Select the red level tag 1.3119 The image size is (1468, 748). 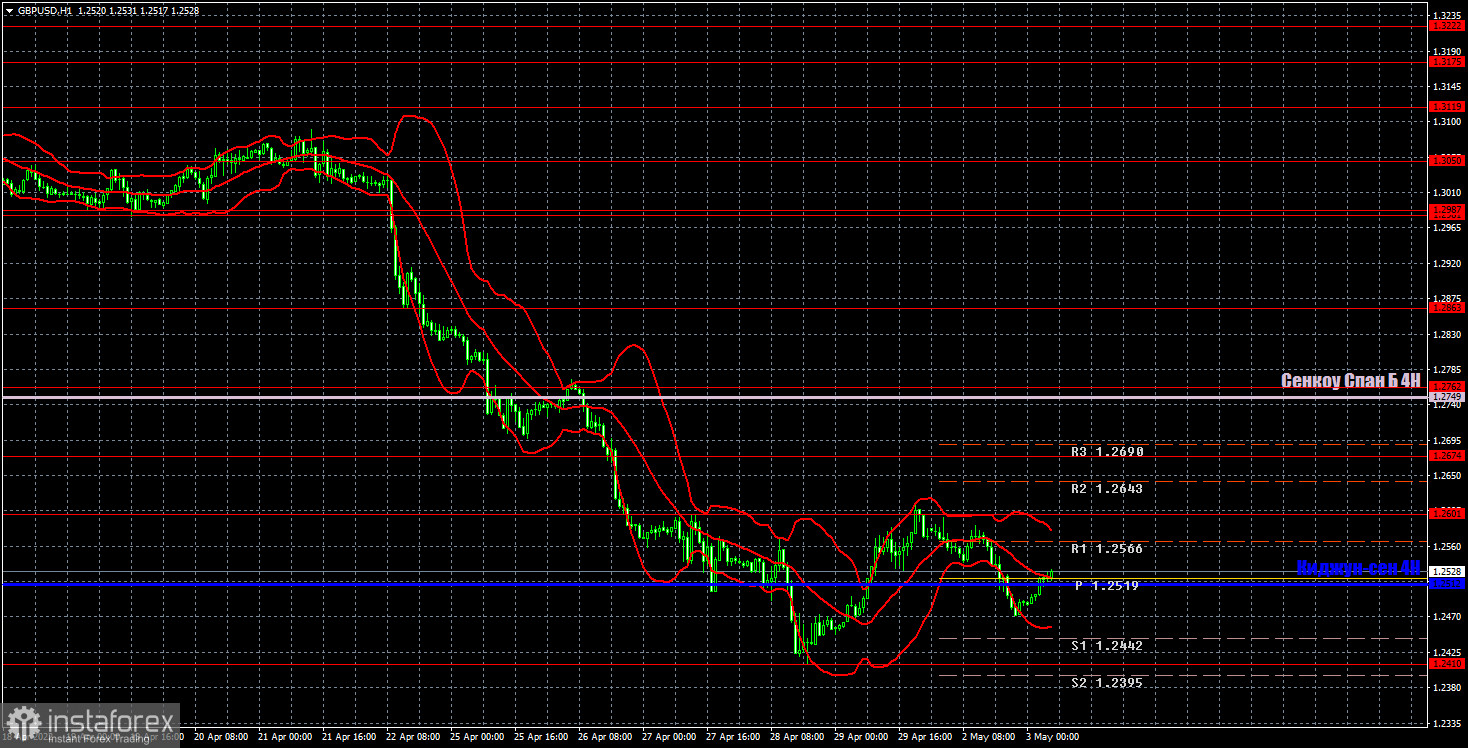1447,106
